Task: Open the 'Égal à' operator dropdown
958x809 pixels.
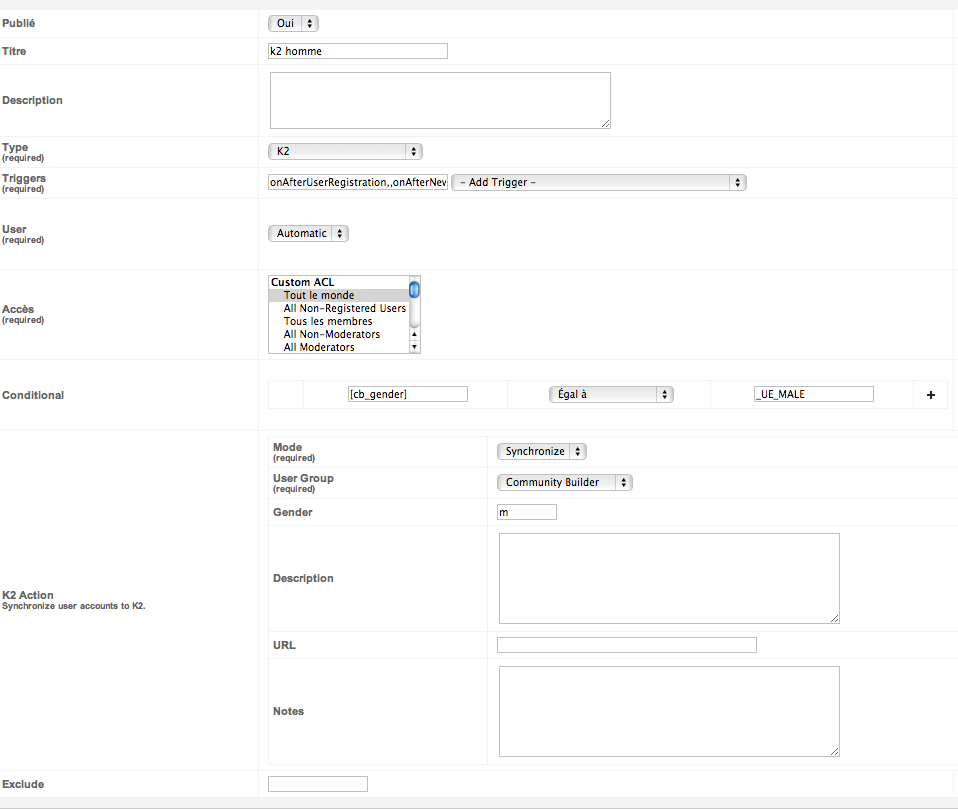Action: point(611,394)
